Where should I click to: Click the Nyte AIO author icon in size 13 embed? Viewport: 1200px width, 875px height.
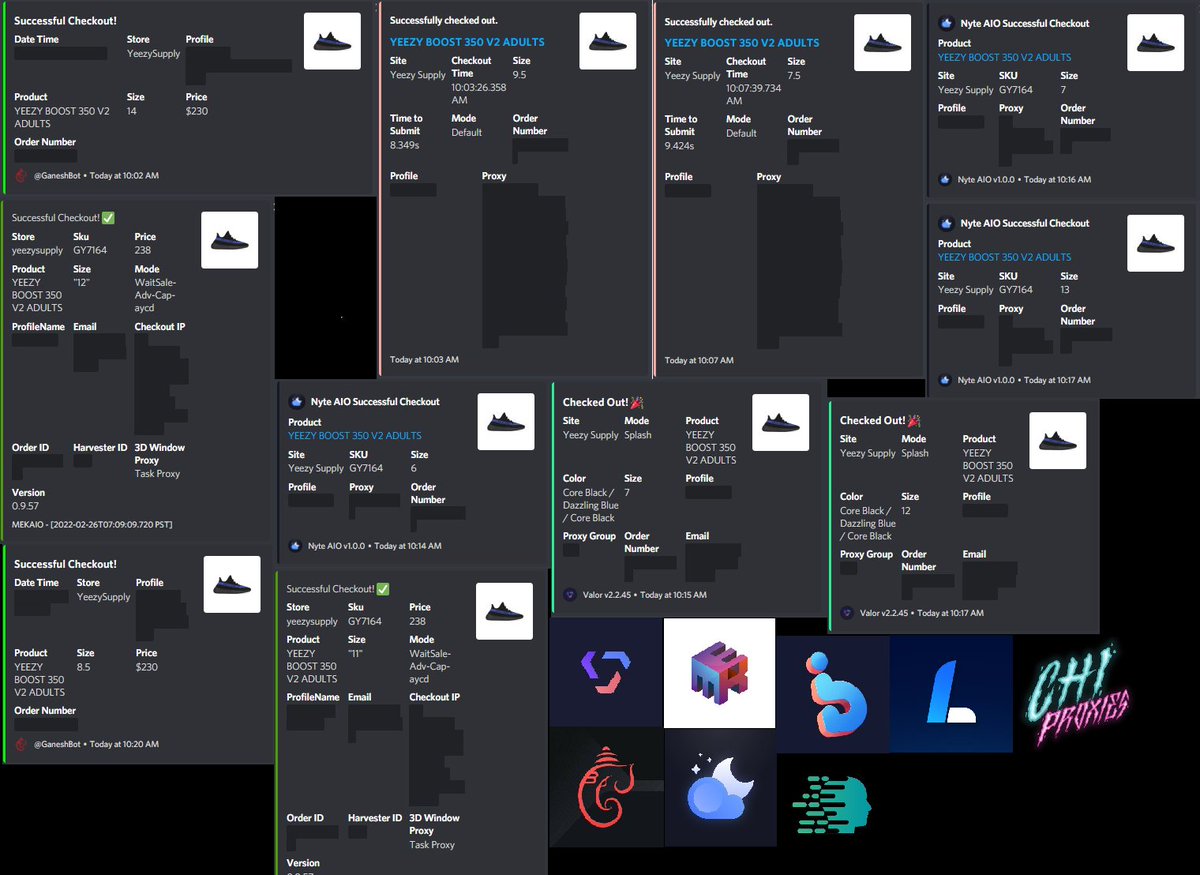point(945,223)
